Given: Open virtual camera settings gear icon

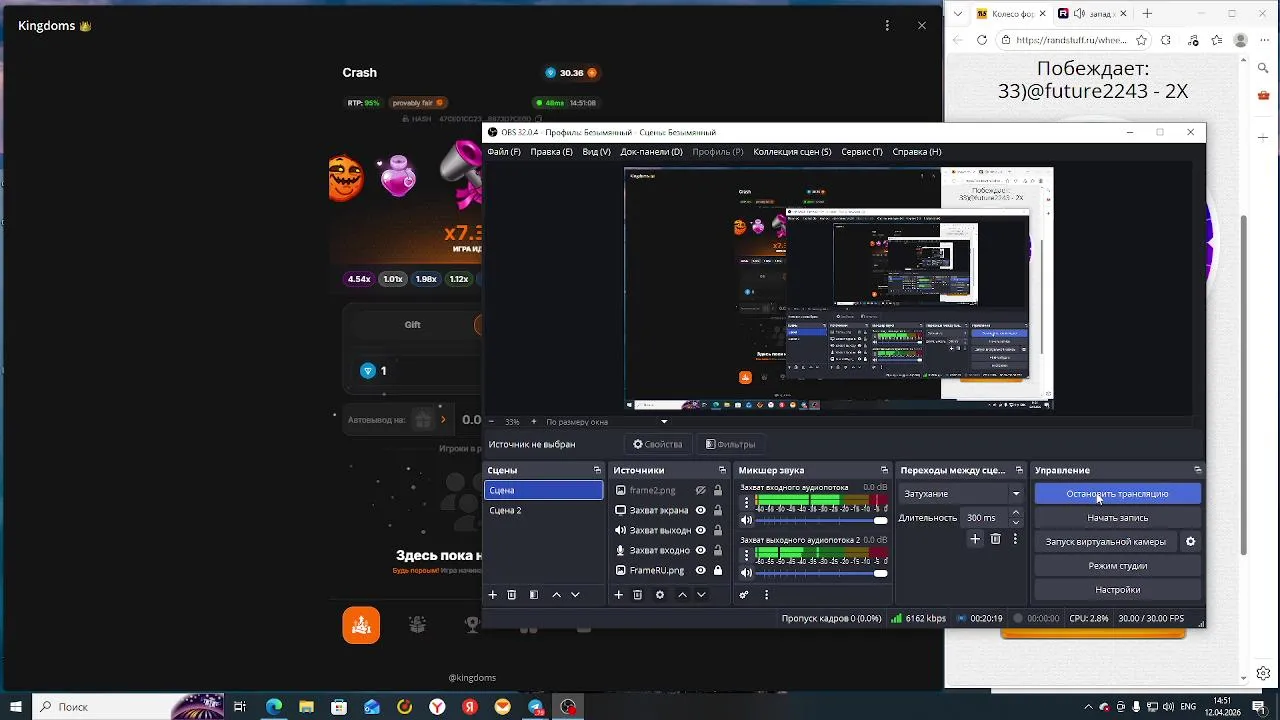Looking at the screenshot, I should click(x=1190, y=542).
